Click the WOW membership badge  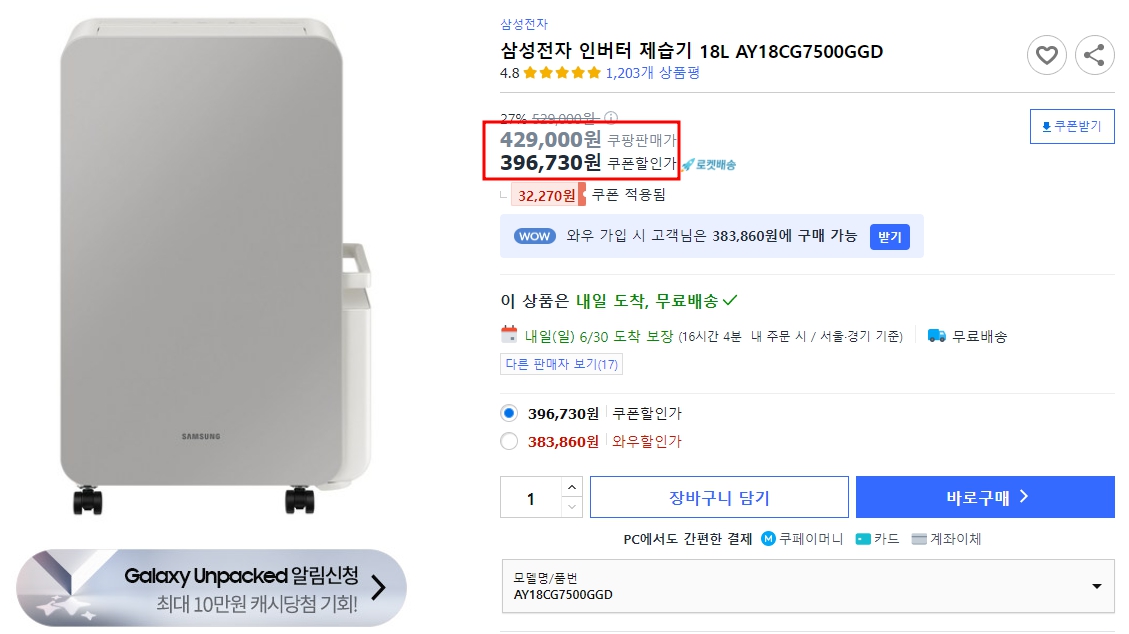click(x=535, y=236)
